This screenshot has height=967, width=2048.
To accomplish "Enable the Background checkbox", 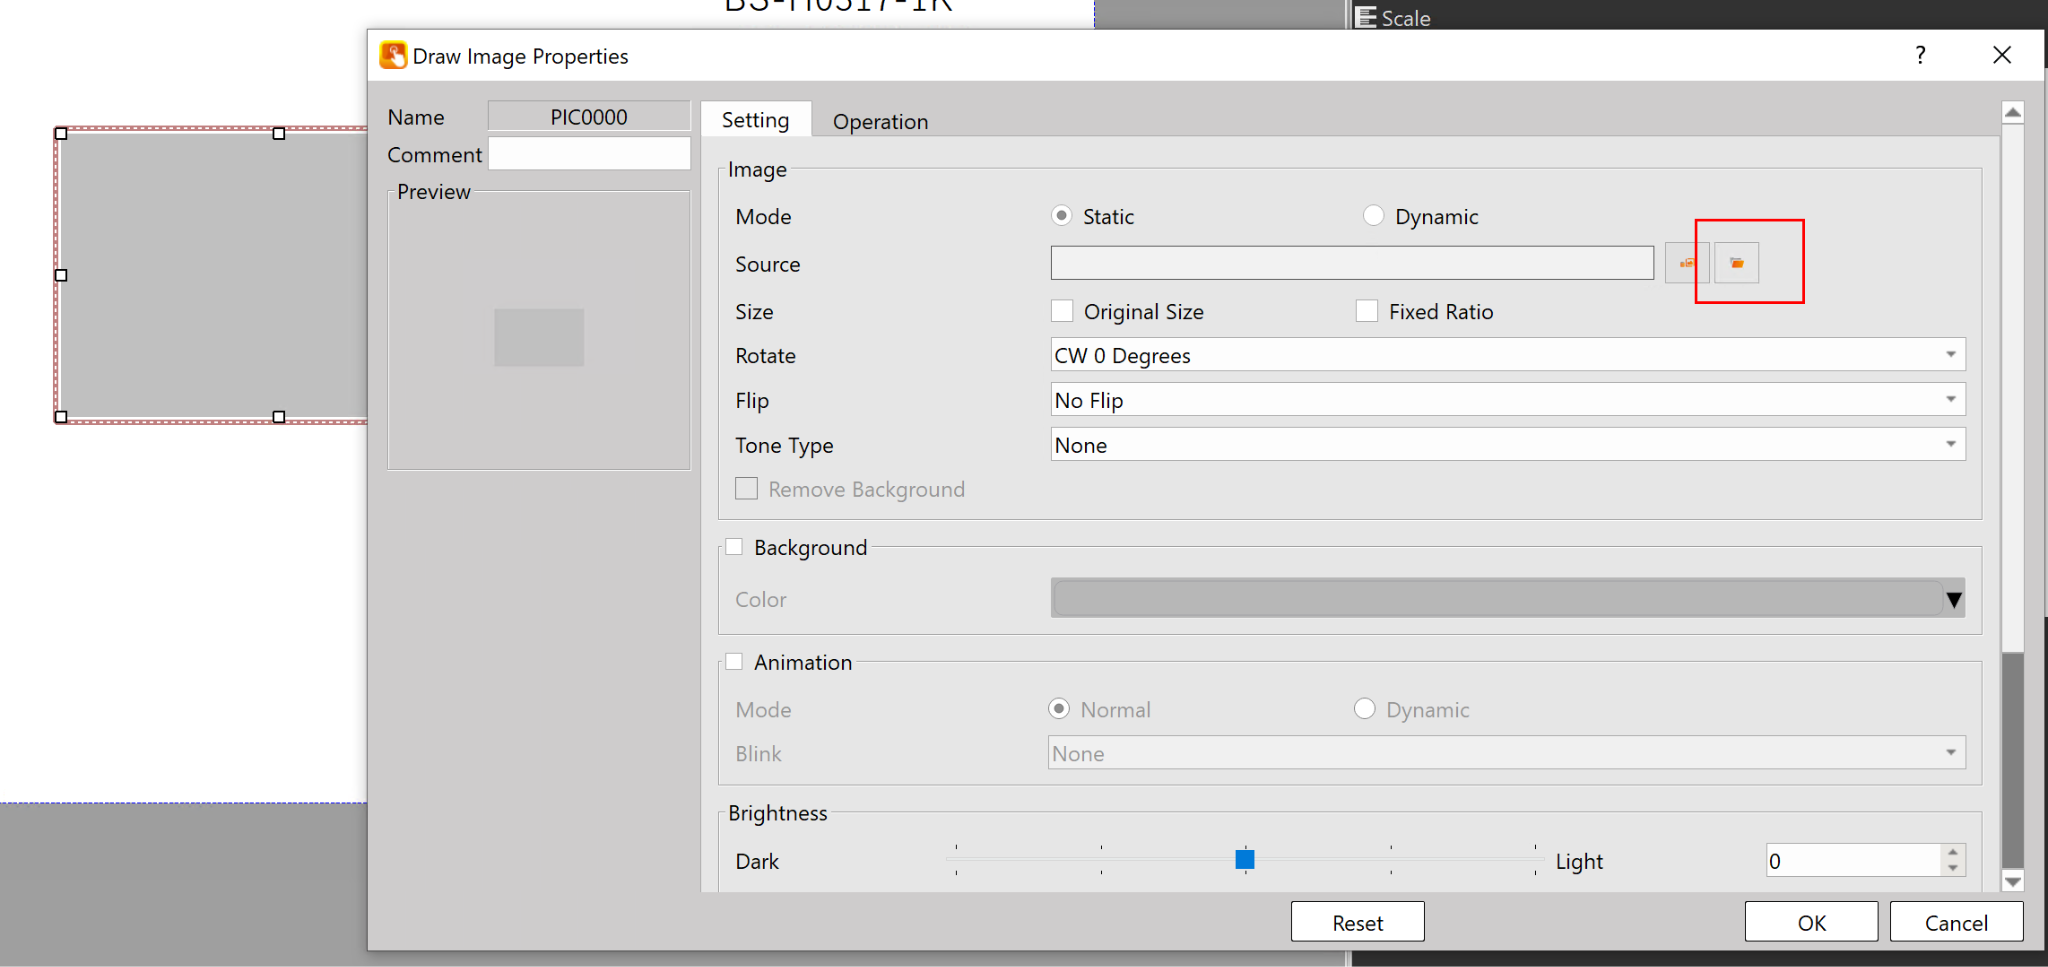I will click(734, 547).
